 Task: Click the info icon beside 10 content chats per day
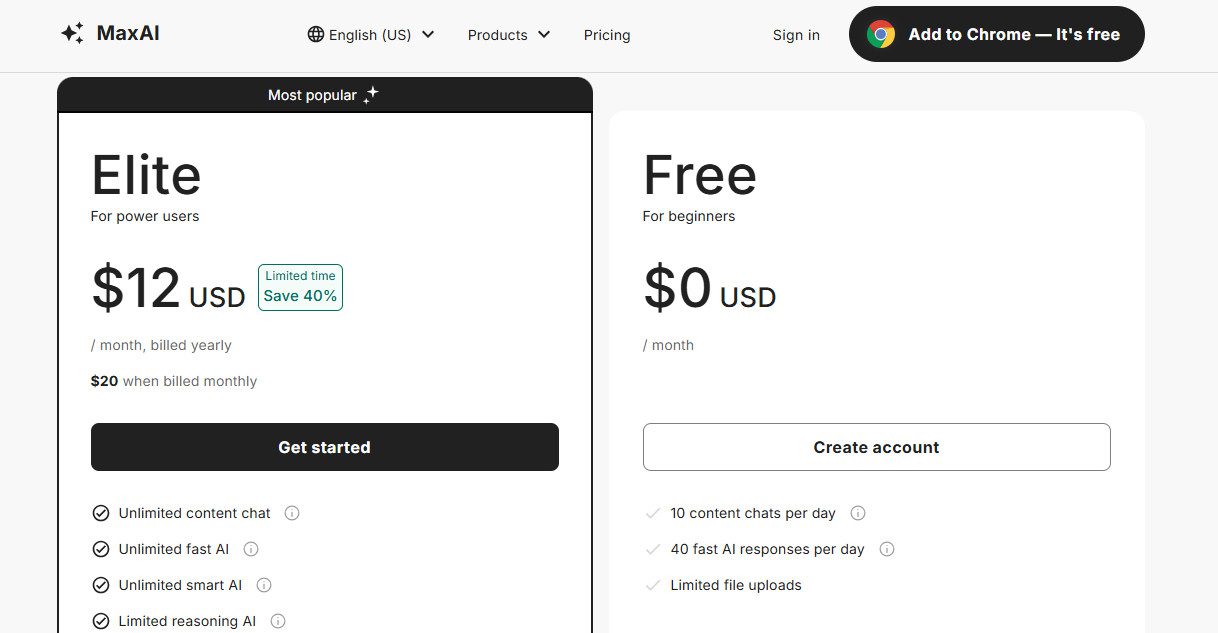point(857,512)
